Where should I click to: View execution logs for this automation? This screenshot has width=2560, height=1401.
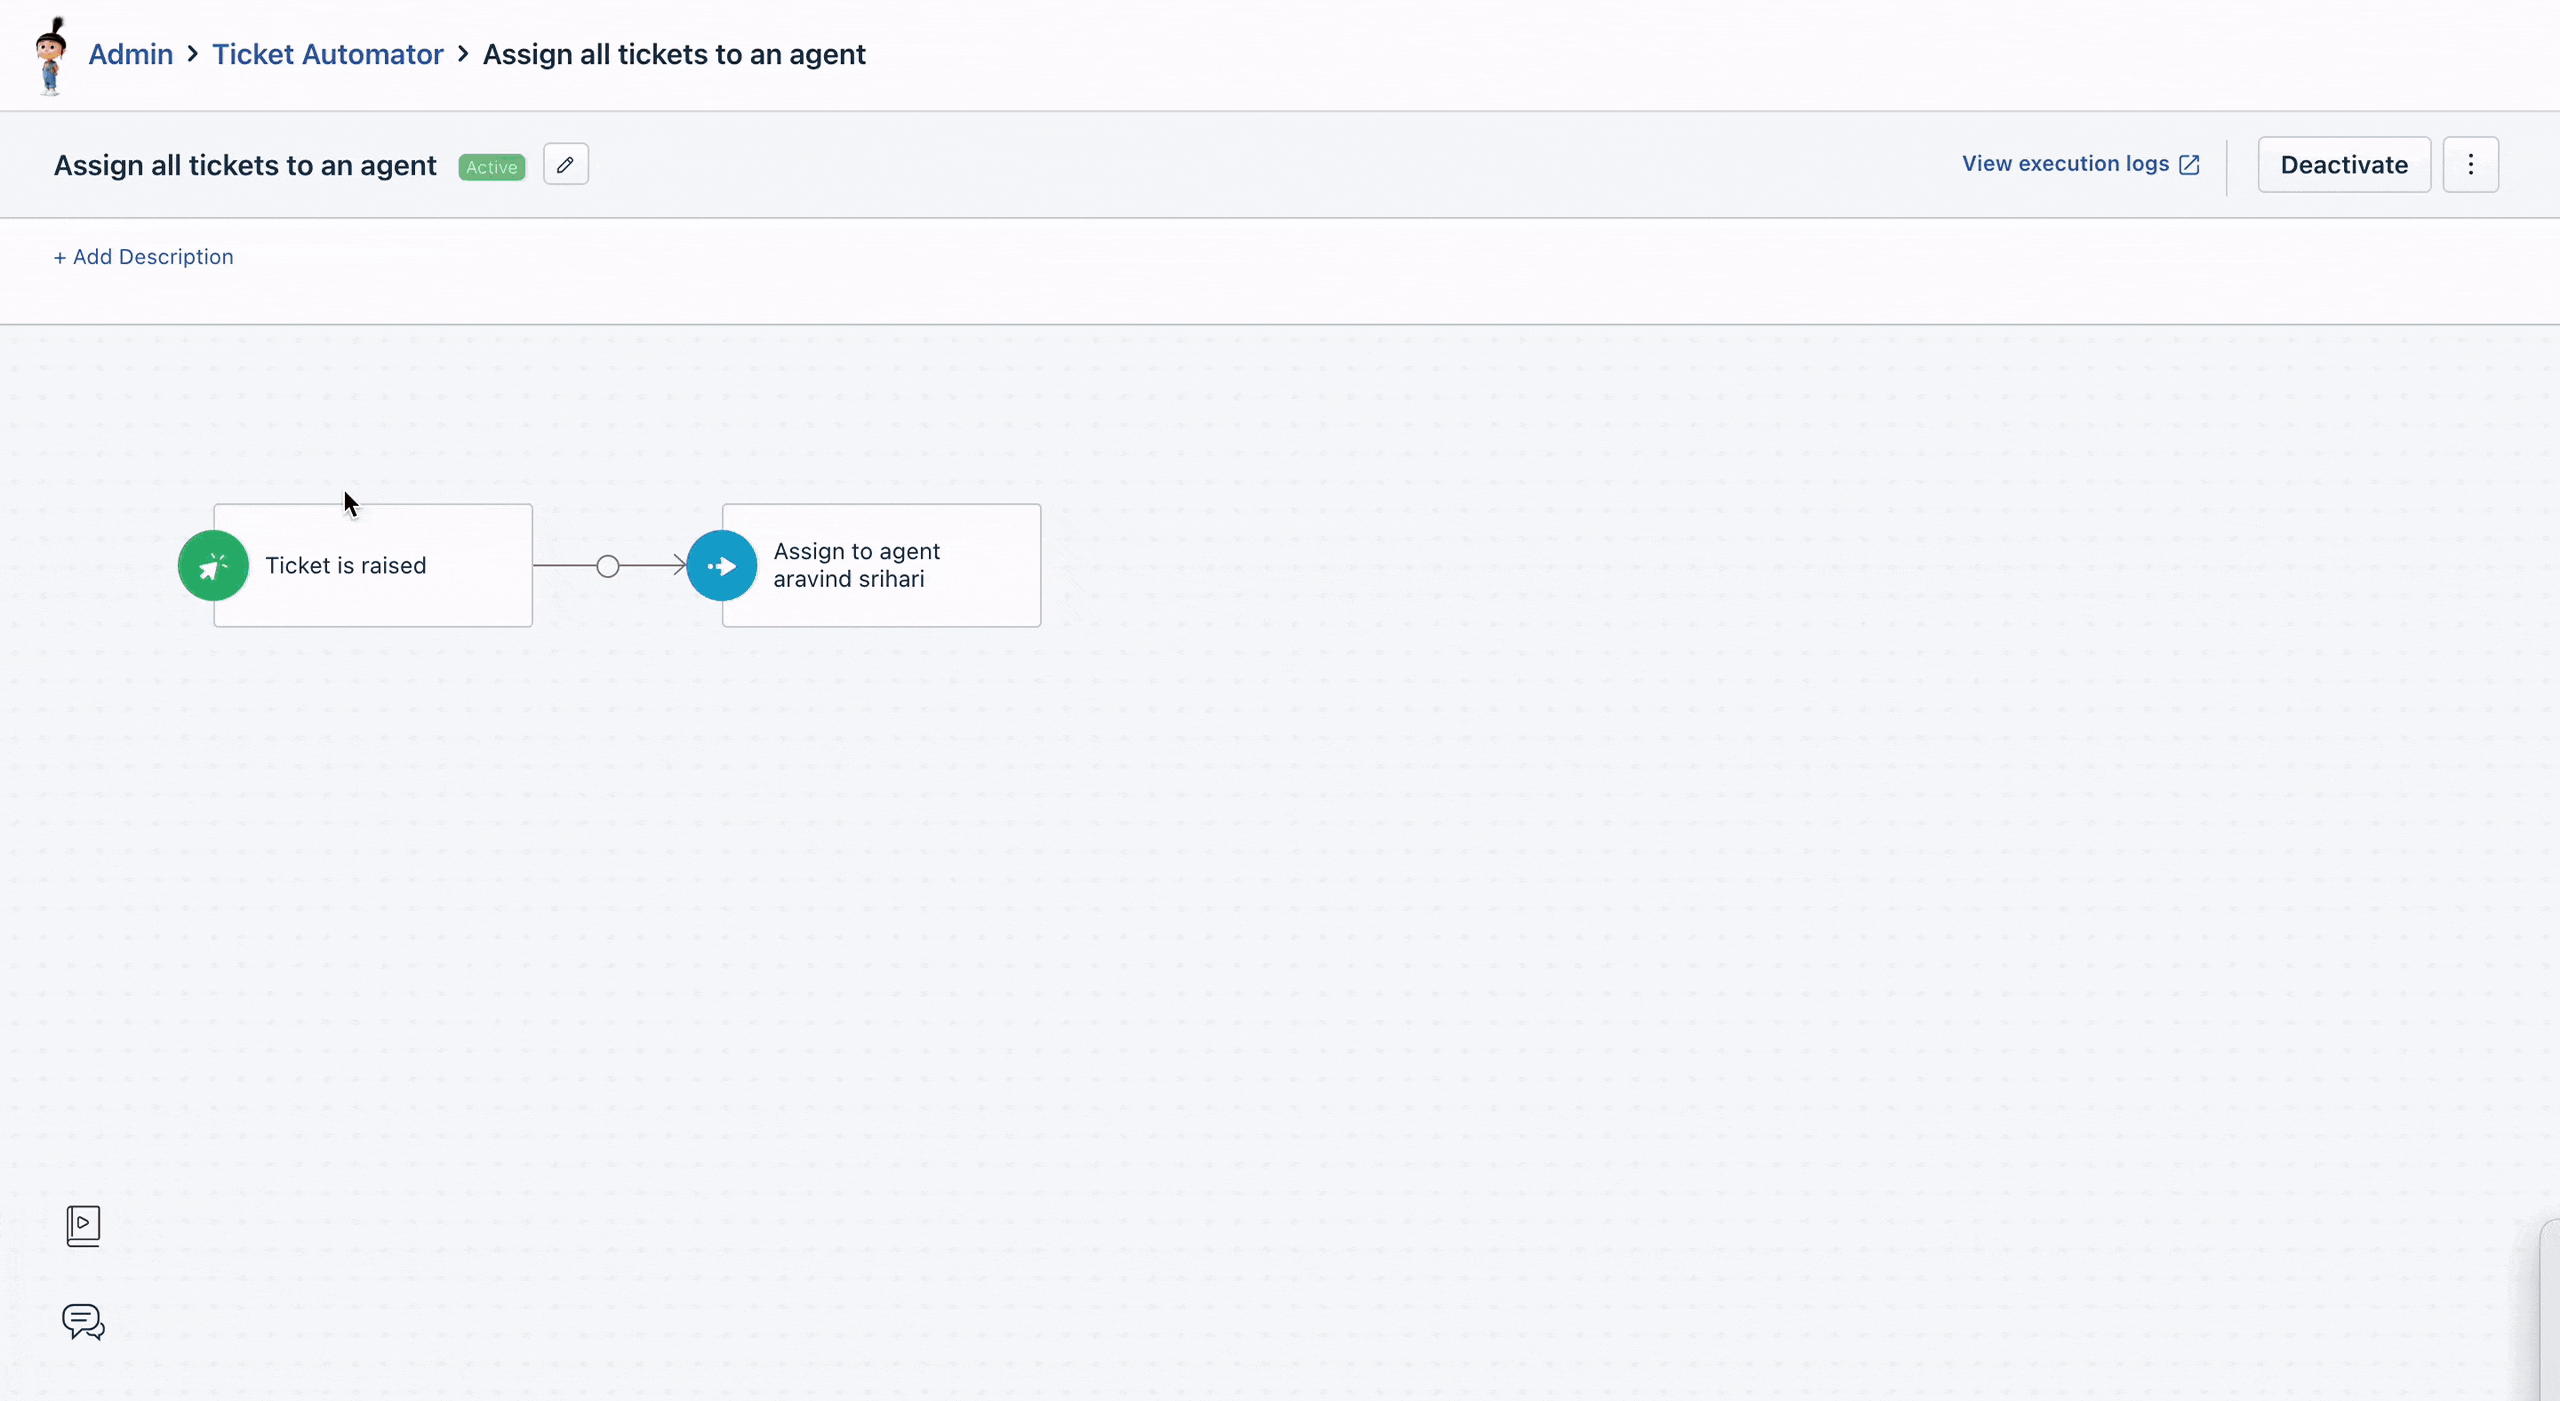(x=2079, y=164)
